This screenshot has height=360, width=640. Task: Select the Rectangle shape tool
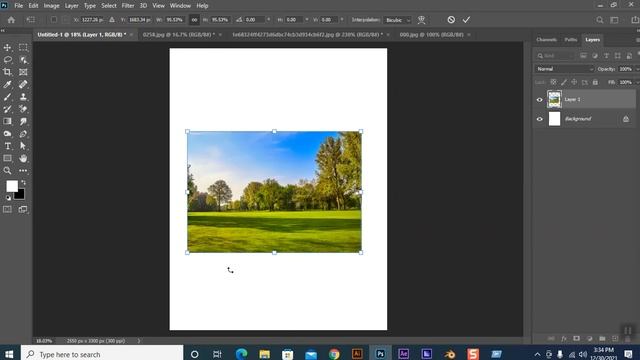7,158
